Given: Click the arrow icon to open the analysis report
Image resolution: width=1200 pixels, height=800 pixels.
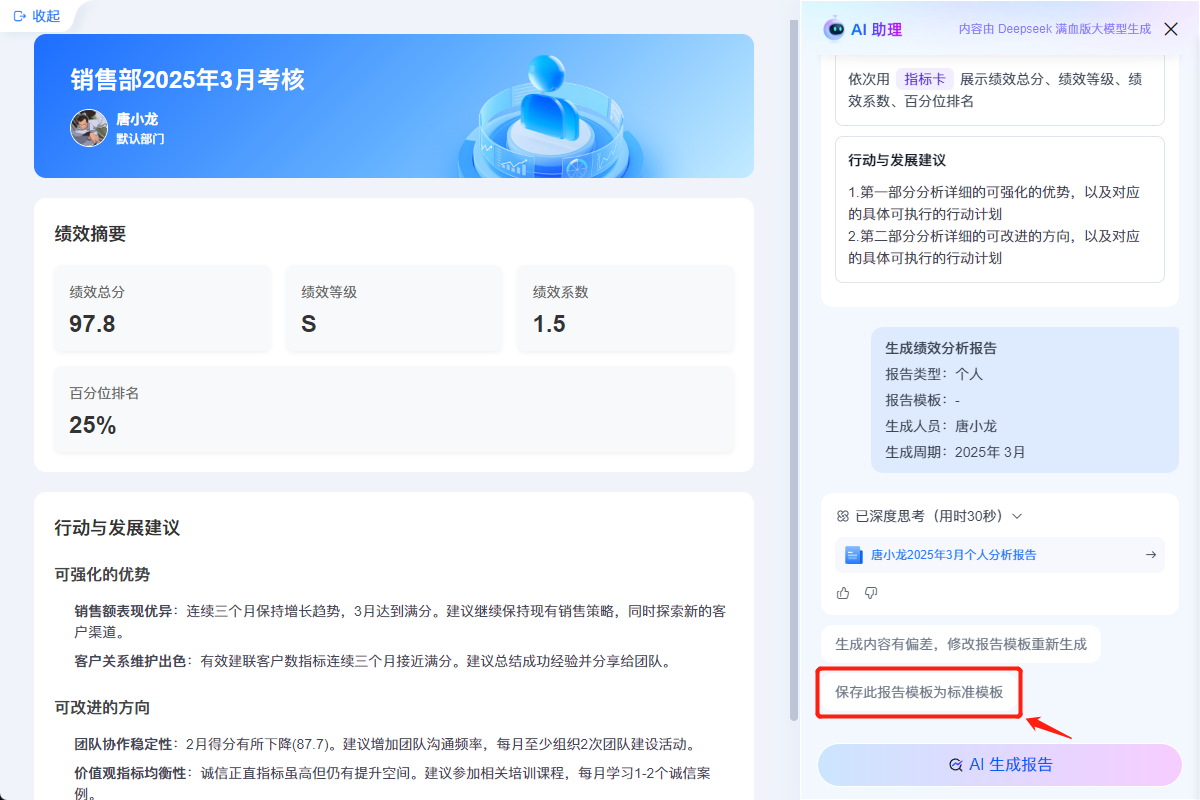Looking at the screenshot, I should (1150, 555).
